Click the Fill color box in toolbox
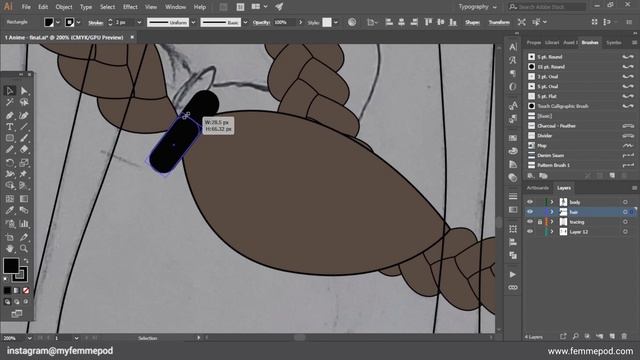The height and width of the screenshot is (360, 640). [x=11, y=266]
